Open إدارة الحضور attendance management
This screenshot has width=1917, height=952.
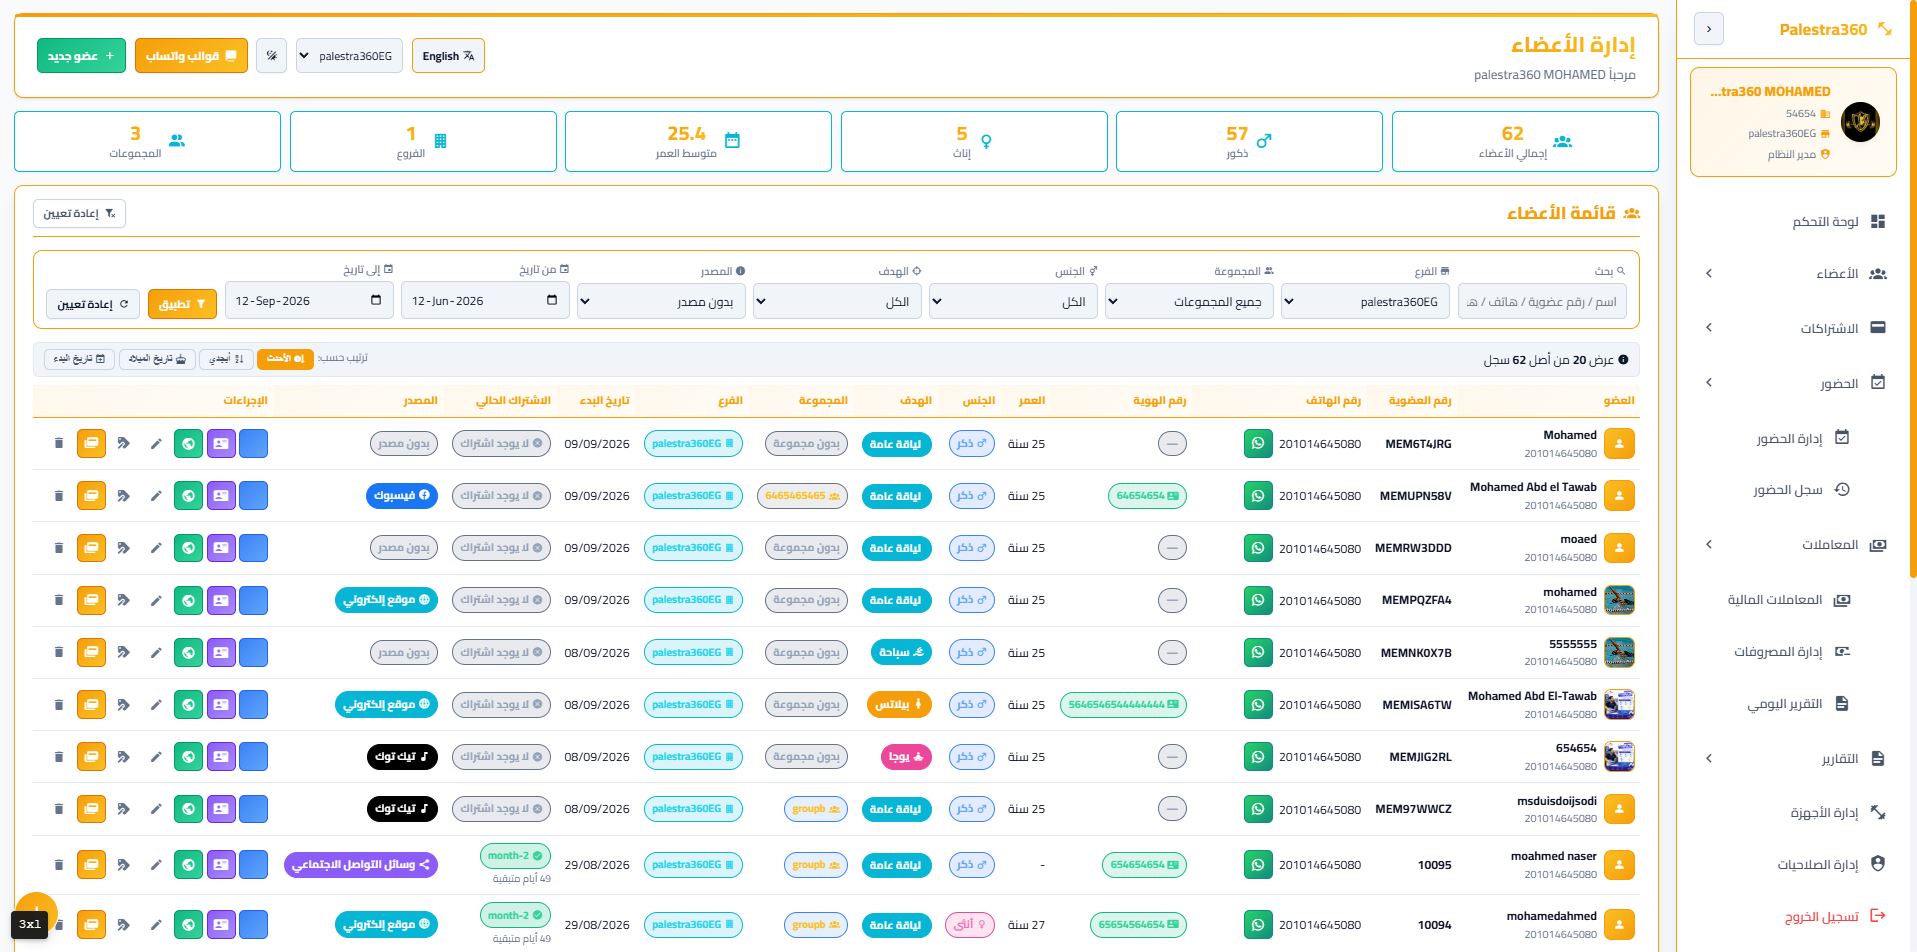click(1803, 438)
